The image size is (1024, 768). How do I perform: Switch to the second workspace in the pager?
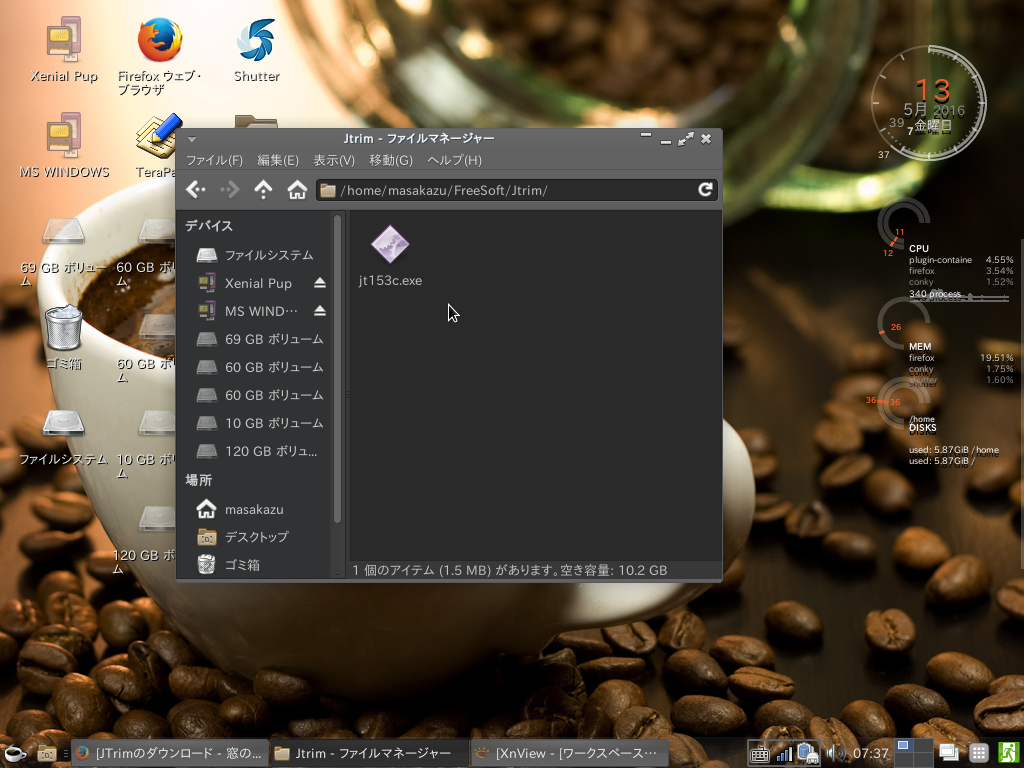pos(925,745)
